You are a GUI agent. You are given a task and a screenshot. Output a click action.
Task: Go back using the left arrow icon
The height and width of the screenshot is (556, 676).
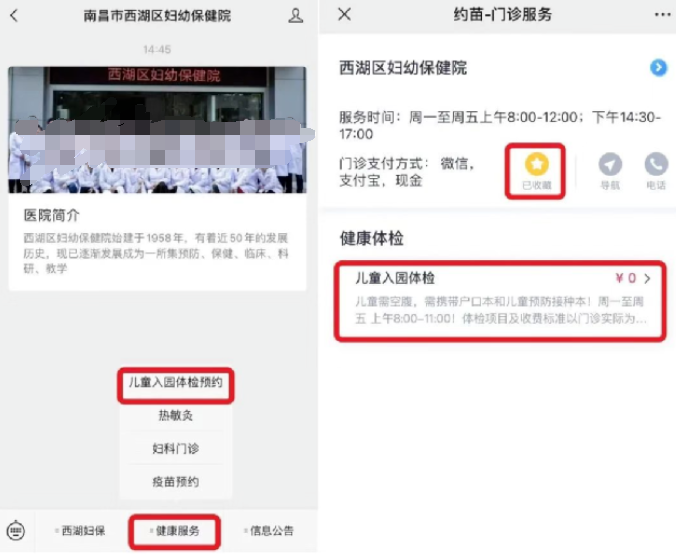click(x=14, y=16)
